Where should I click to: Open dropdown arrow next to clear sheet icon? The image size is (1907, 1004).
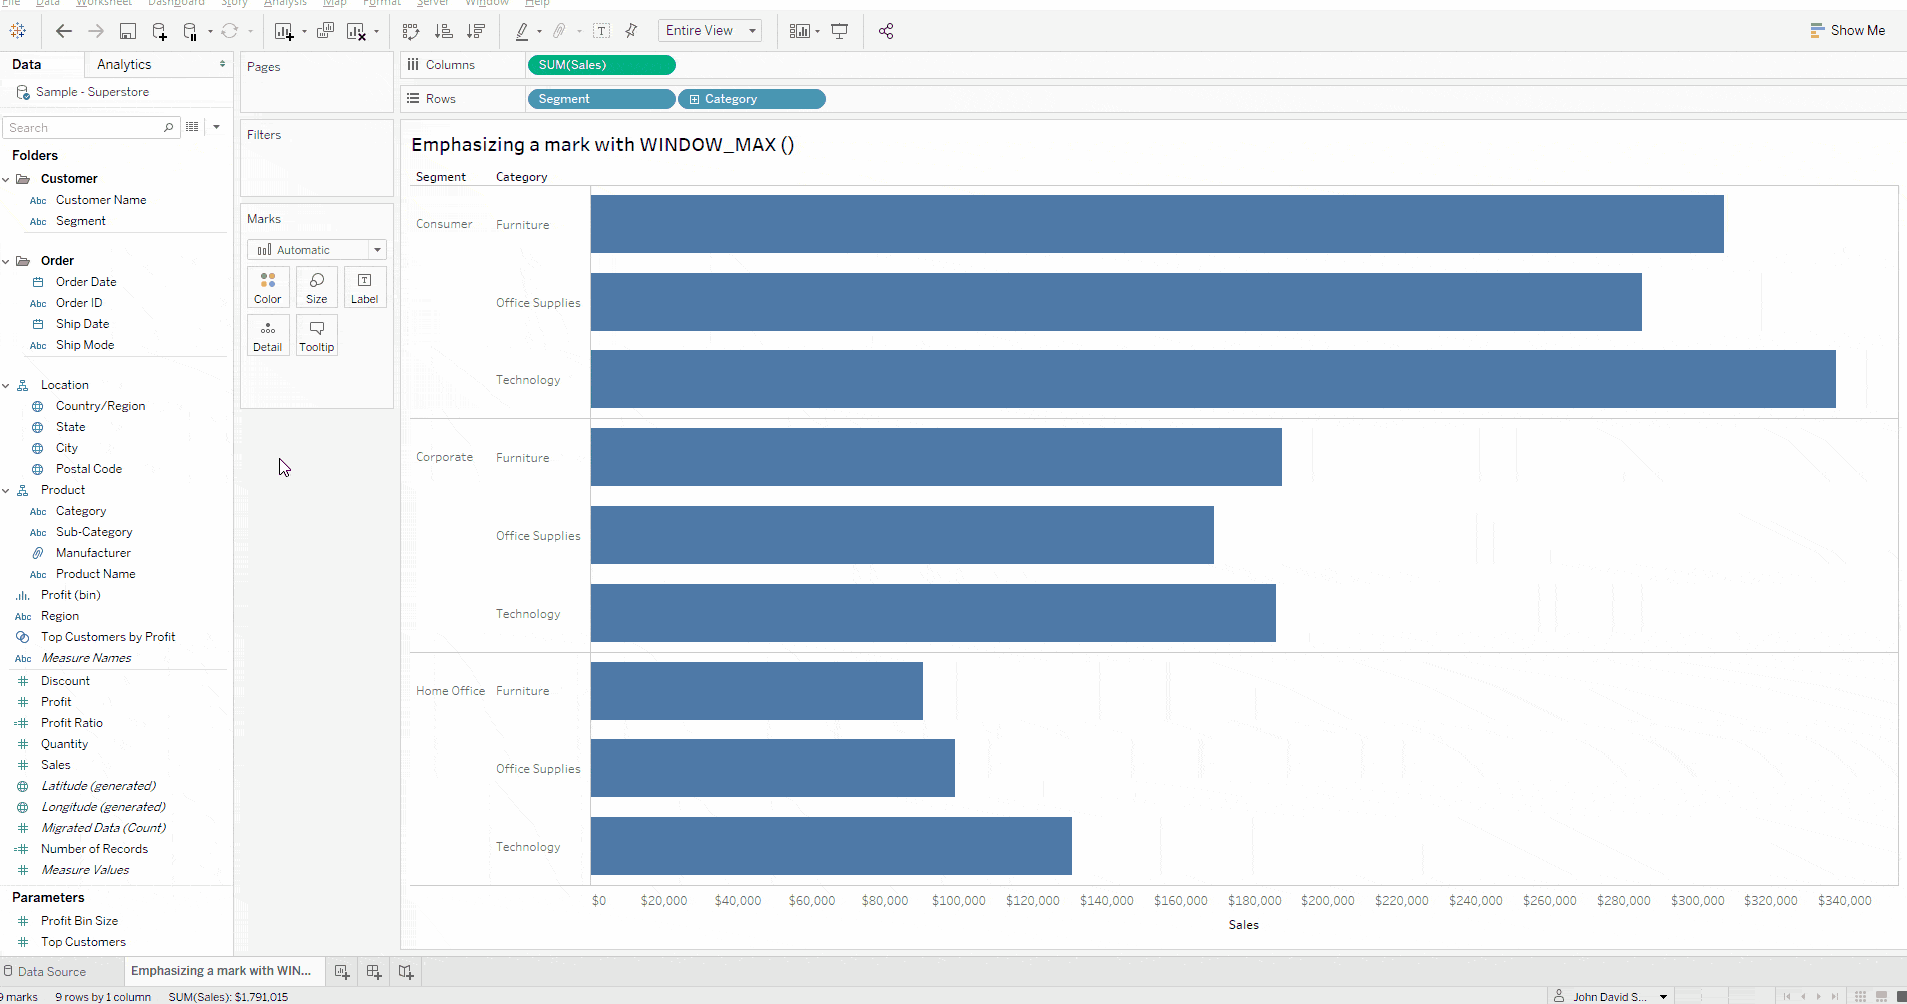(x=376, y=32)
